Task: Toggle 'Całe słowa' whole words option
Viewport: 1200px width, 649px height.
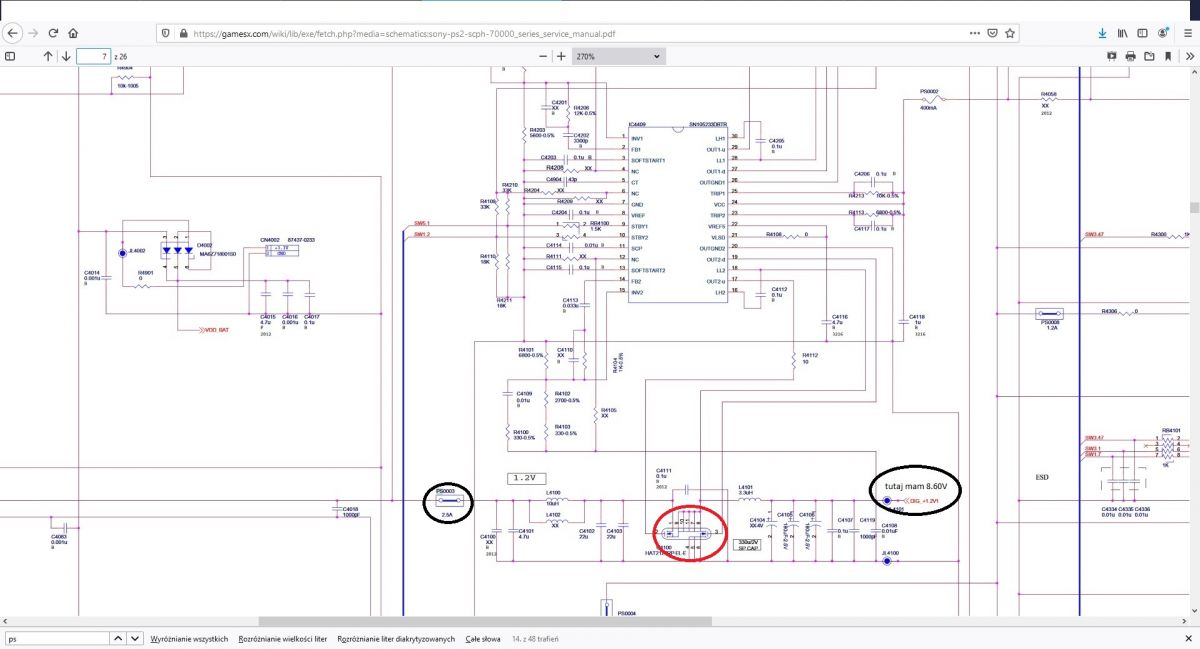Action: click(x=482, y=638)
